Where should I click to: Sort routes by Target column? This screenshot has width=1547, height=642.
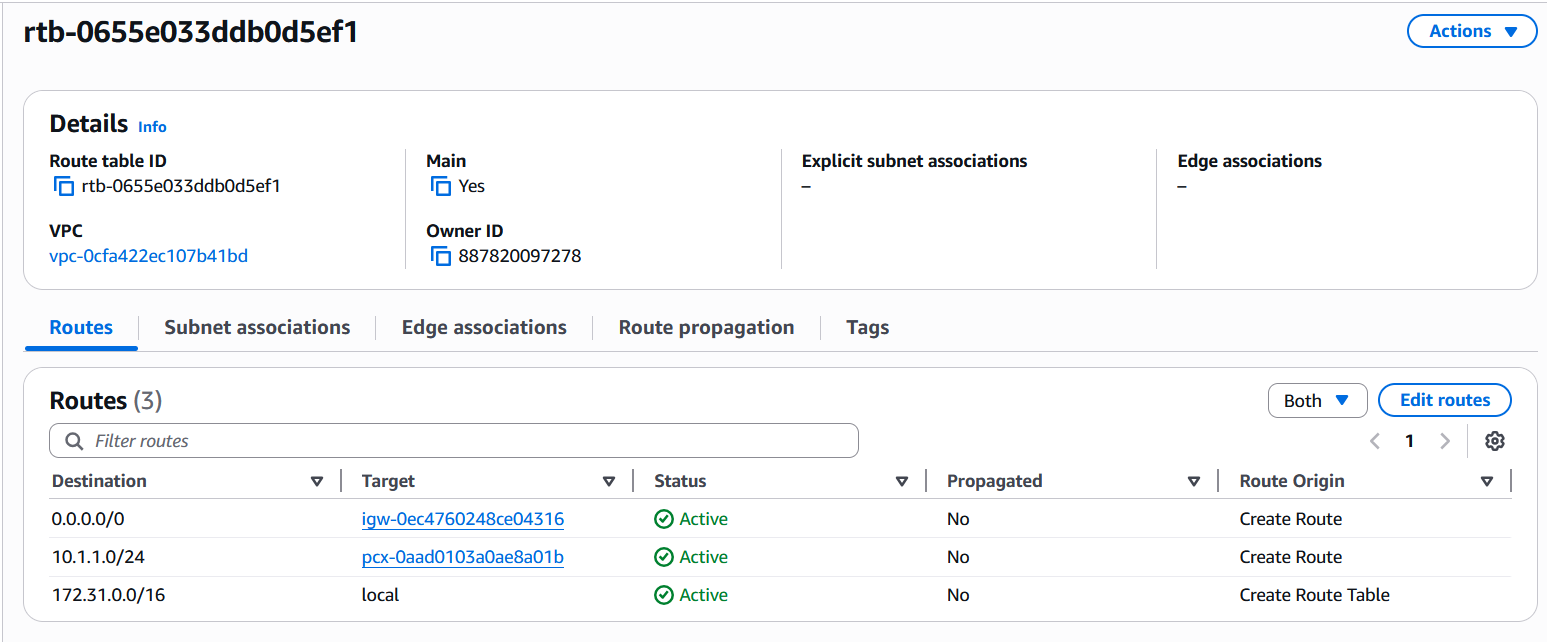[609, 481]
